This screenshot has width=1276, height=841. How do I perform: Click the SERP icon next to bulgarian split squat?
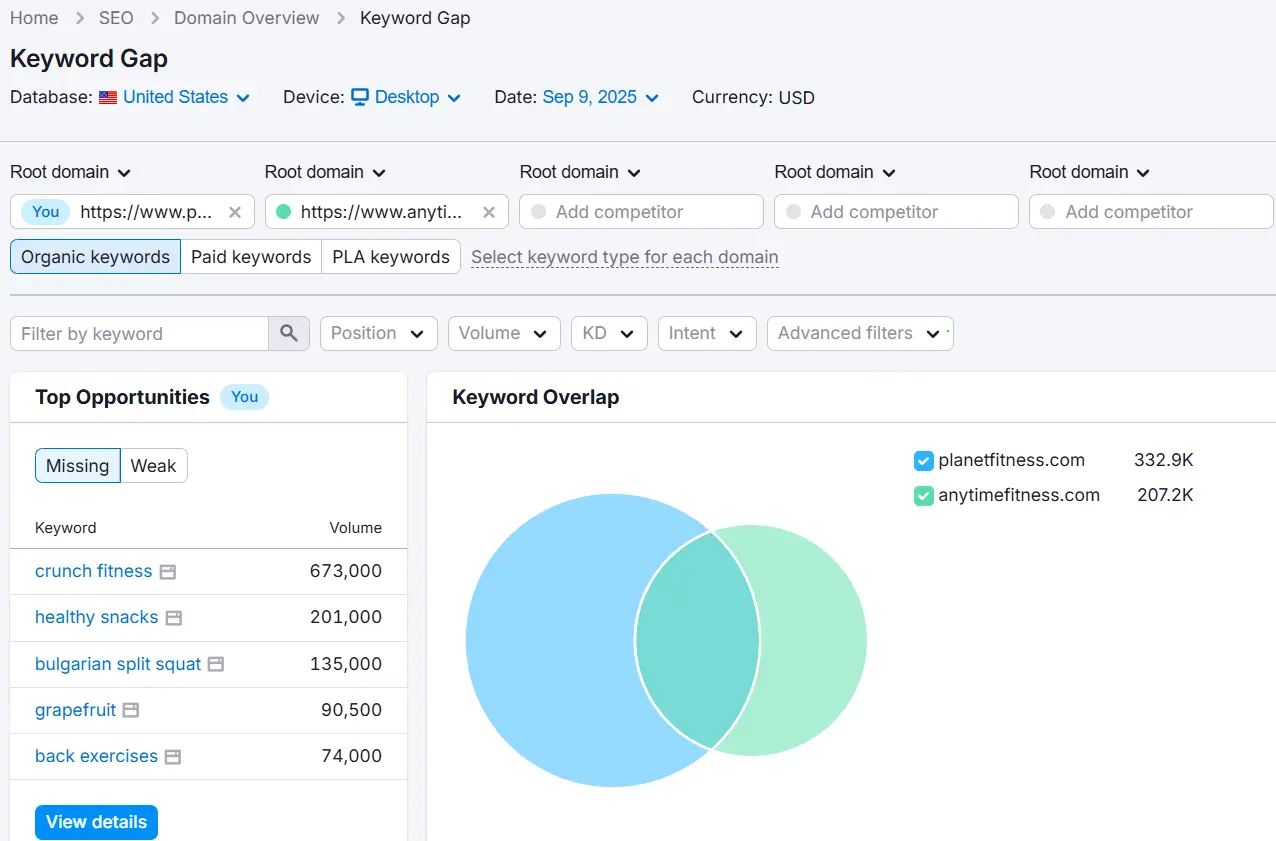pyautogui.click(x=216, y=664)
